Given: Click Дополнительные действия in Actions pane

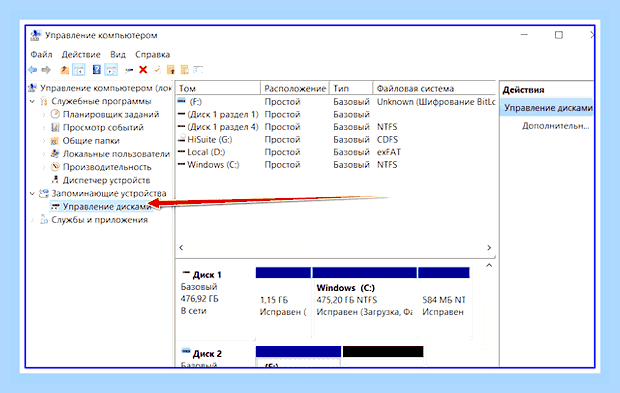Looking at the screenshot, I should click(556, 126).
